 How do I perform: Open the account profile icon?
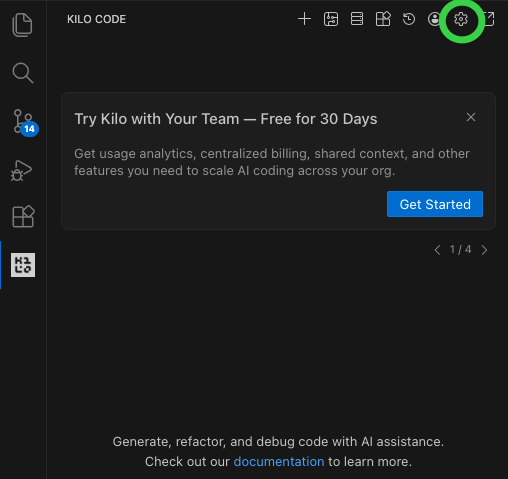click(434, 19)
